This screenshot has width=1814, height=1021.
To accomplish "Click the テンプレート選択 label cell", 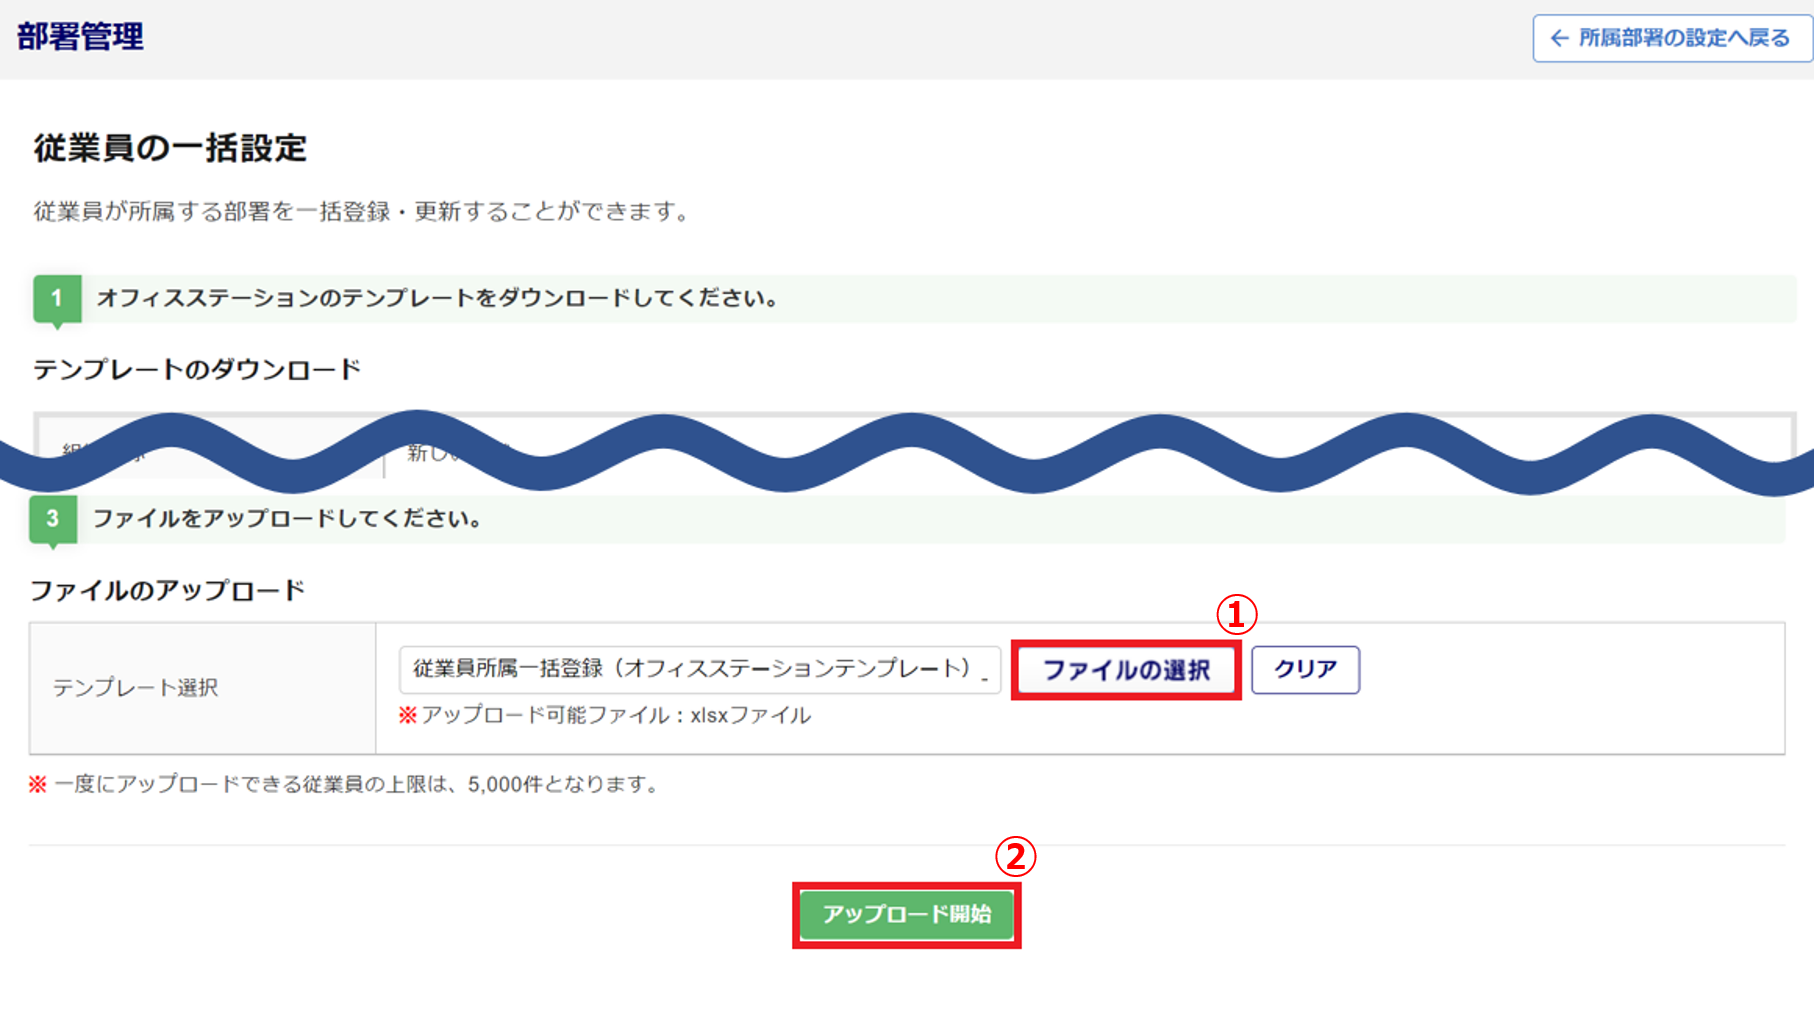I will pyautogui.click(x=203, y=688).
